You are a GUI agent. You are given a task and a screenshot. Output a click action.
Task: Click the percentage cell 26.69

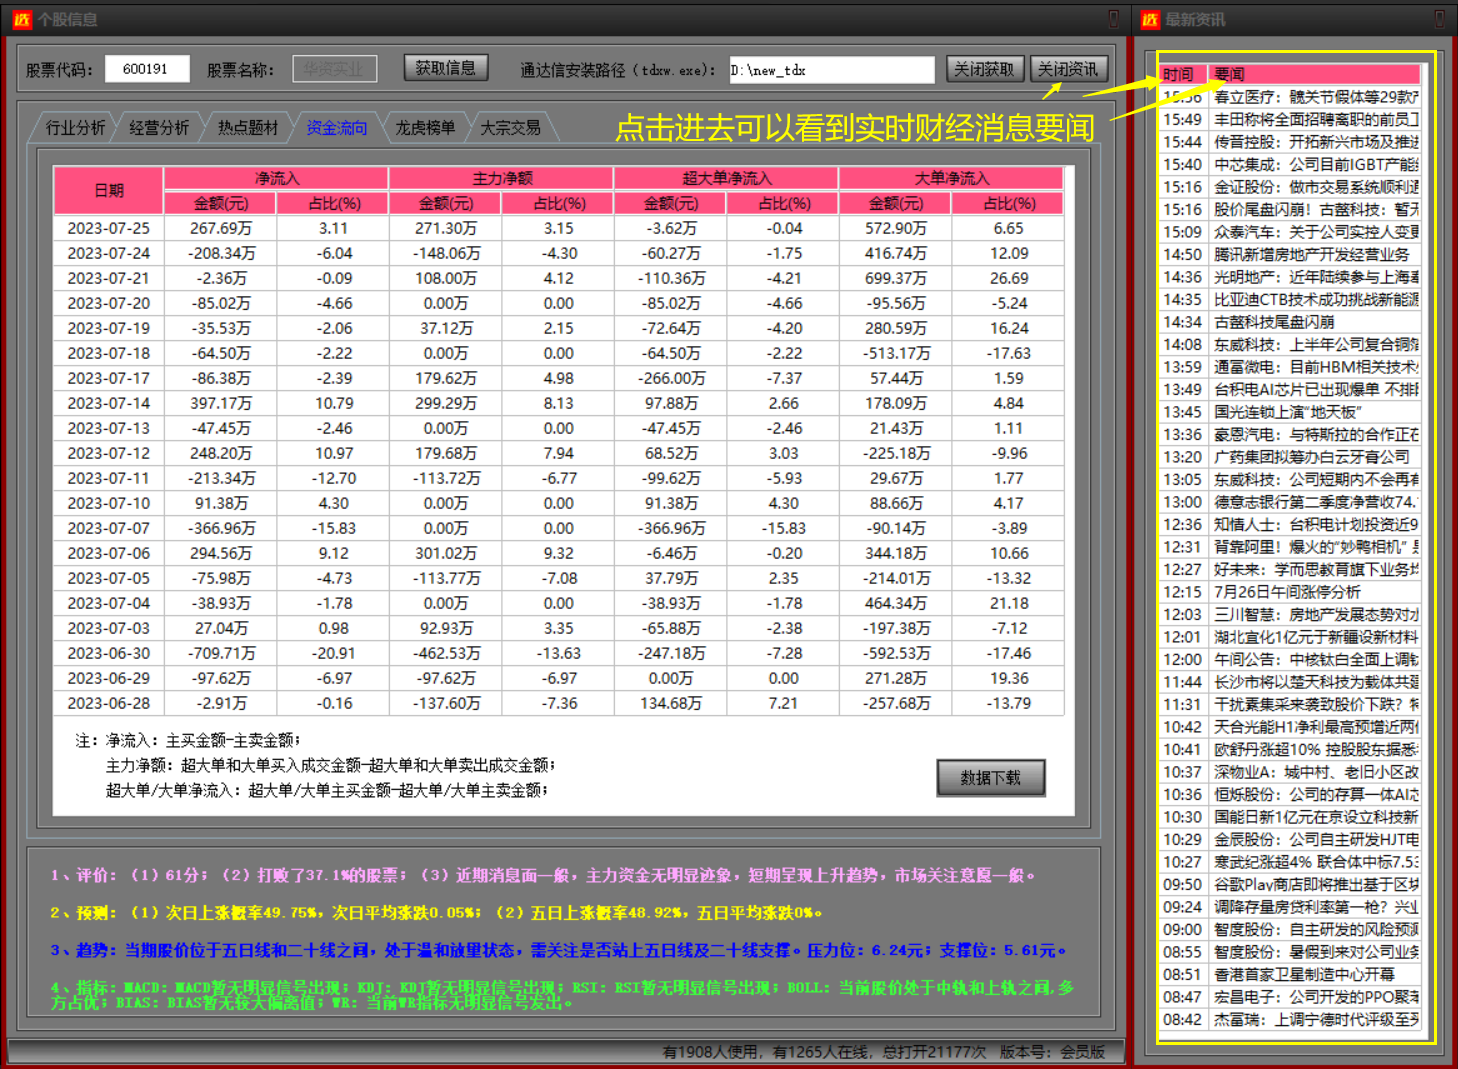[1009, 278]
